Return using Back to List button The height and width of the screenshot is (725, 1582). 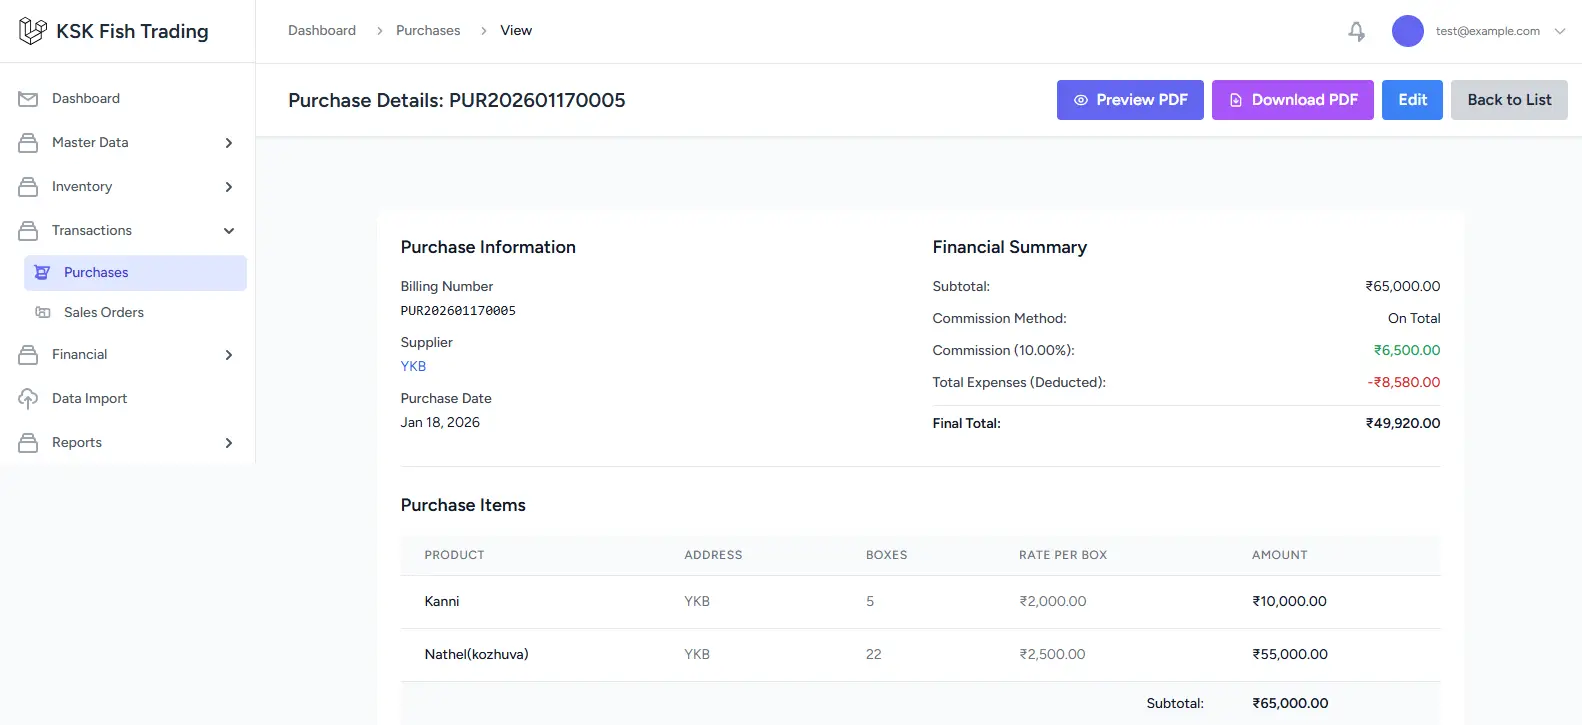[1508, 100]
